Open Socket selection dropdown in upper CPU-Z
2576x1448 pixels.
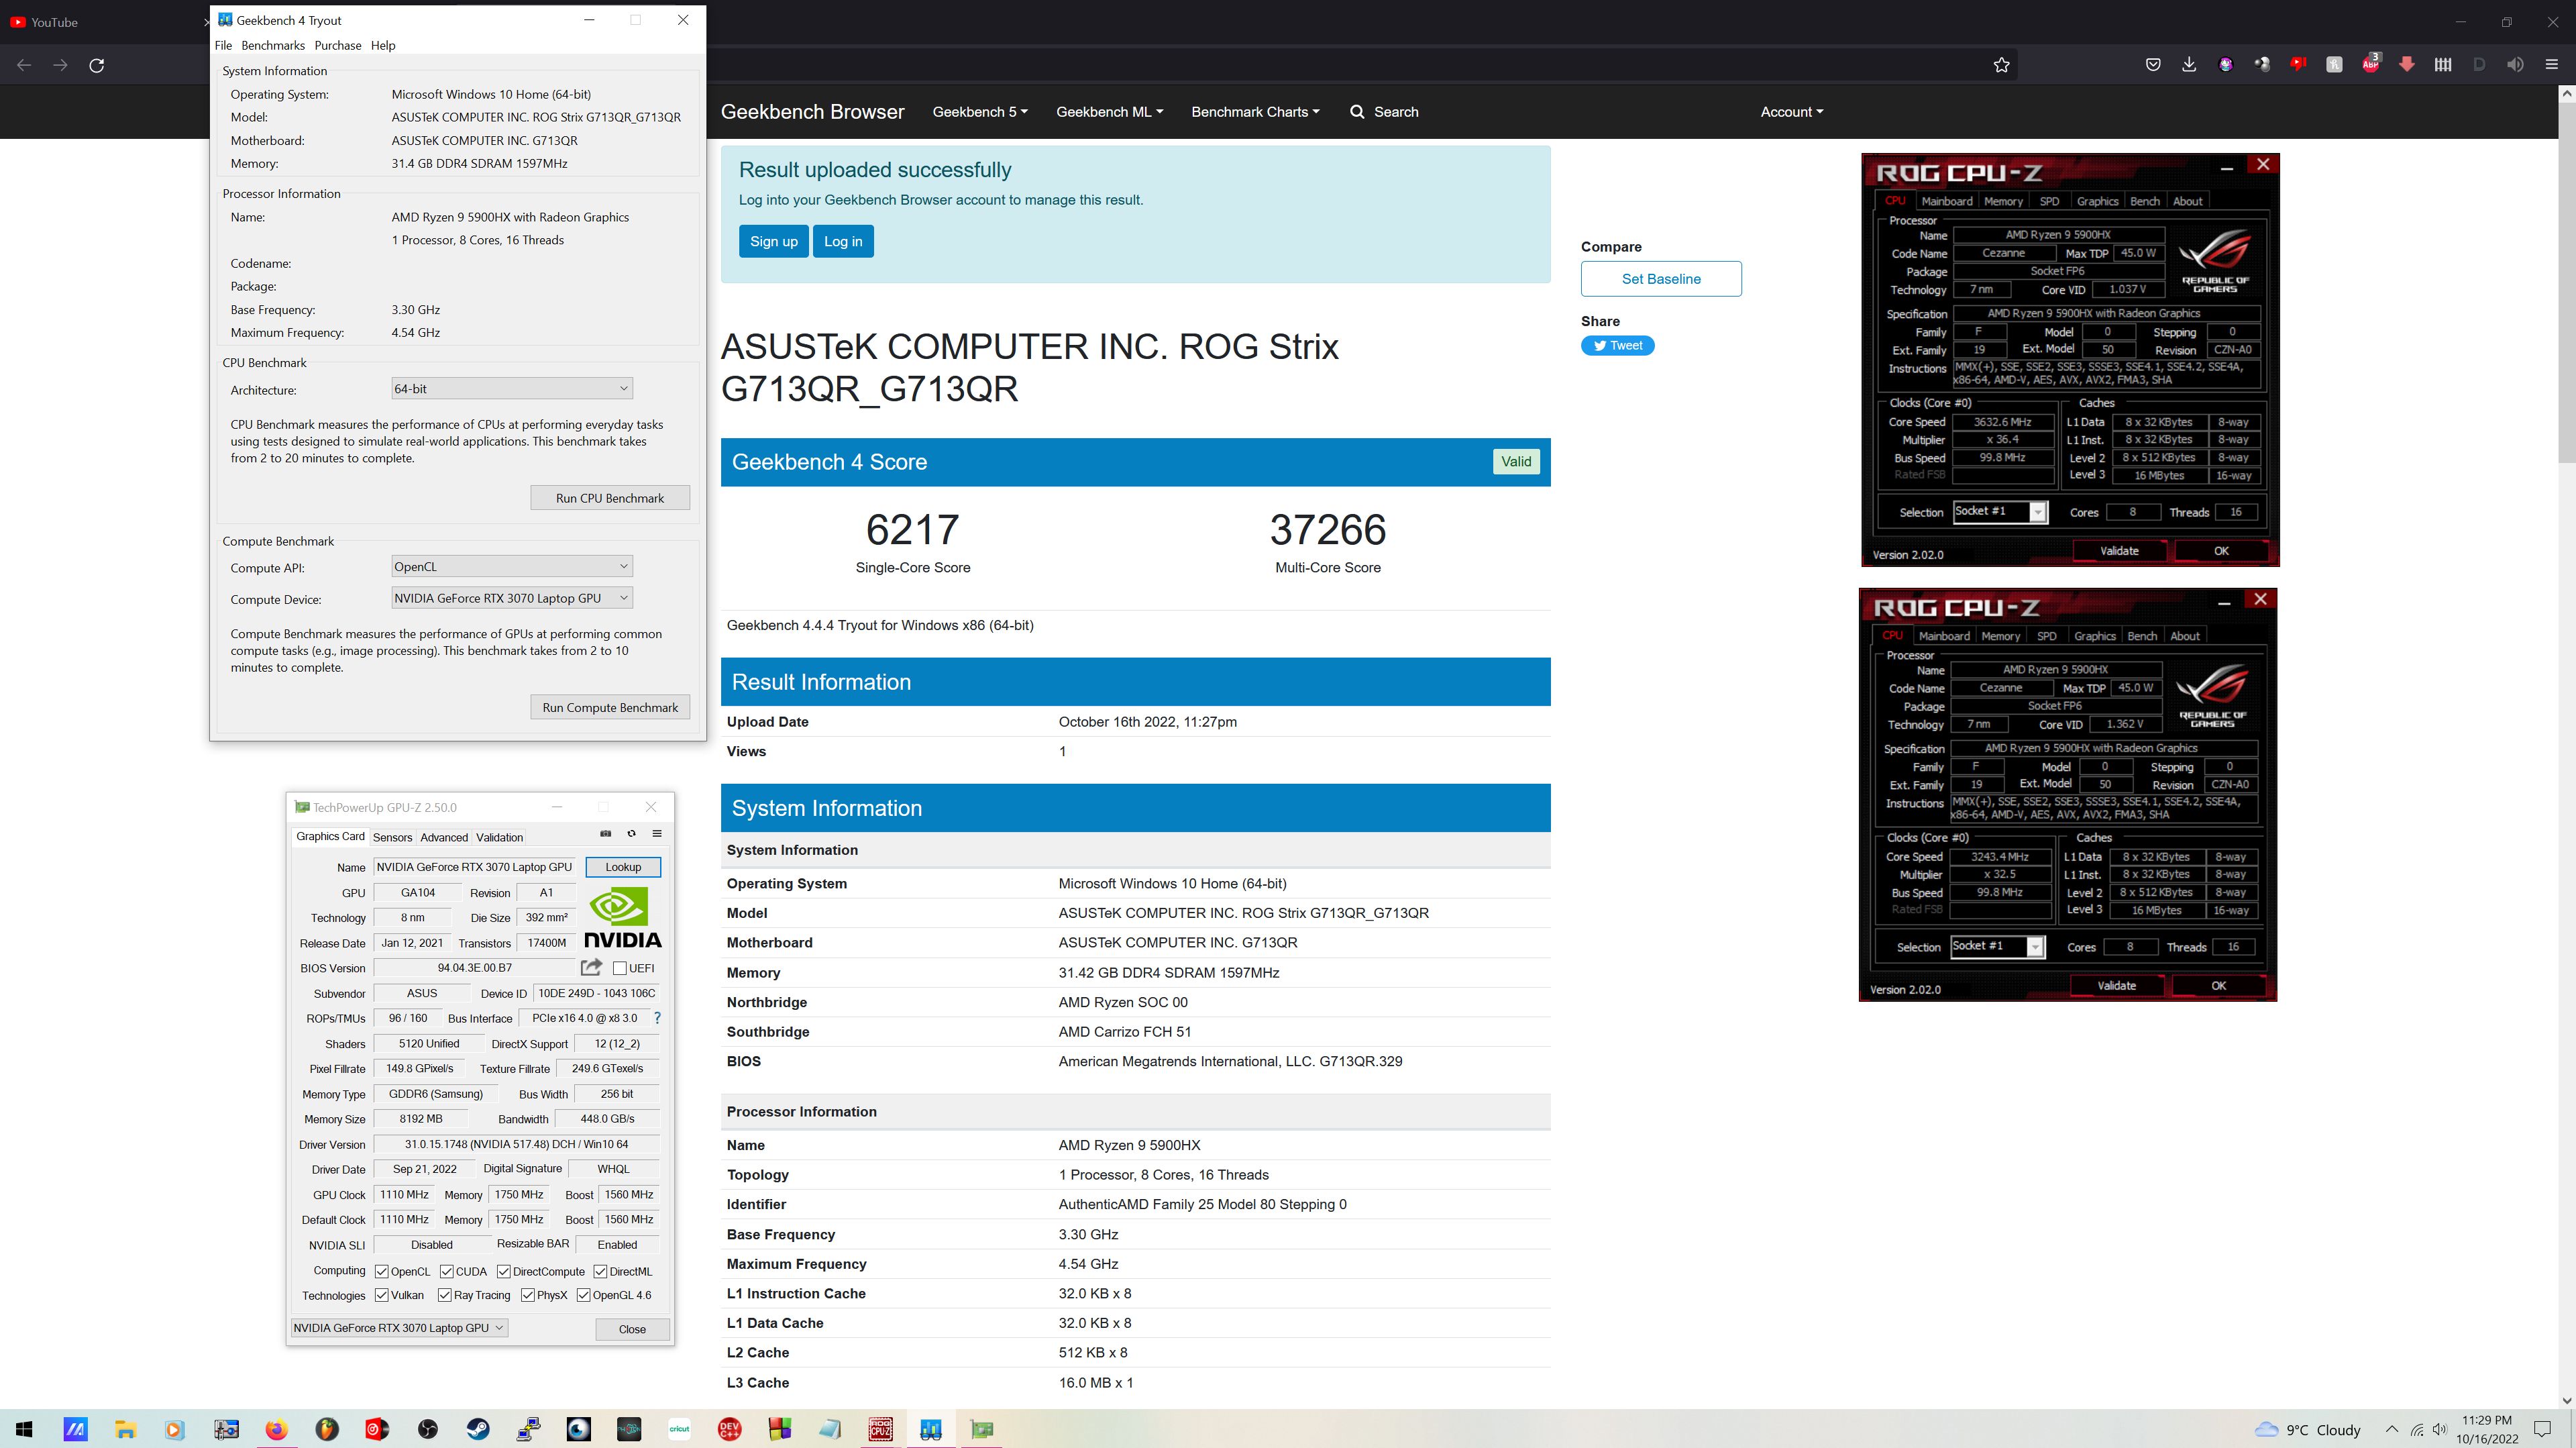2000,512
